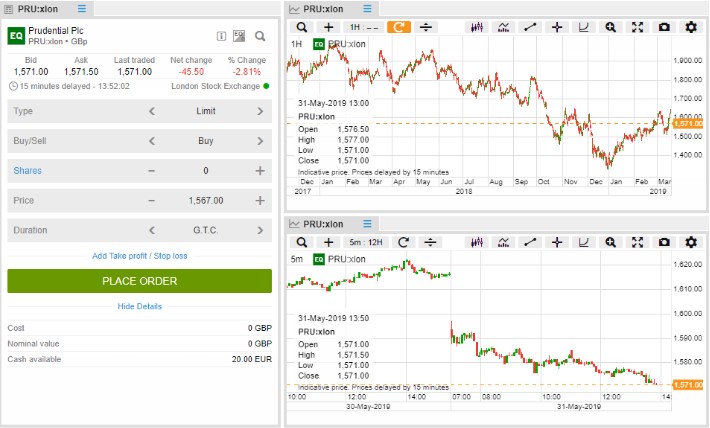
Task: Increase Shares quantity with plus button
Action: tap(260, 171)
